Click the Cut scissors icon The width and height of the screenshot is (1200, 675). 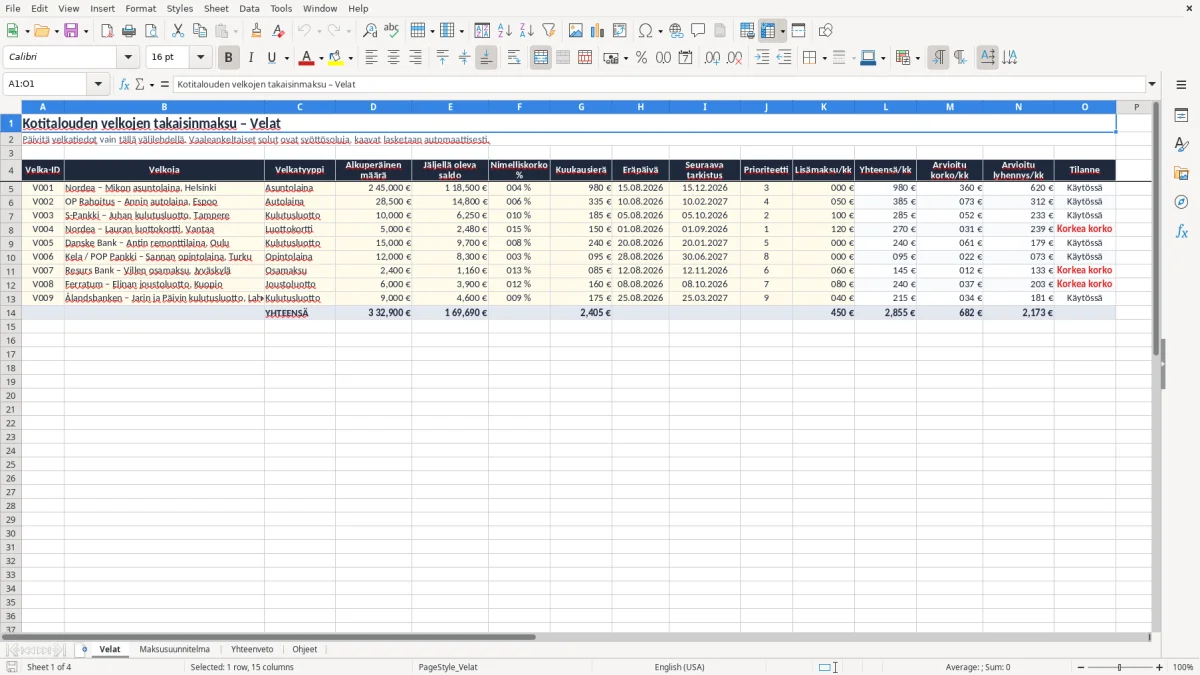pos(178,31)
